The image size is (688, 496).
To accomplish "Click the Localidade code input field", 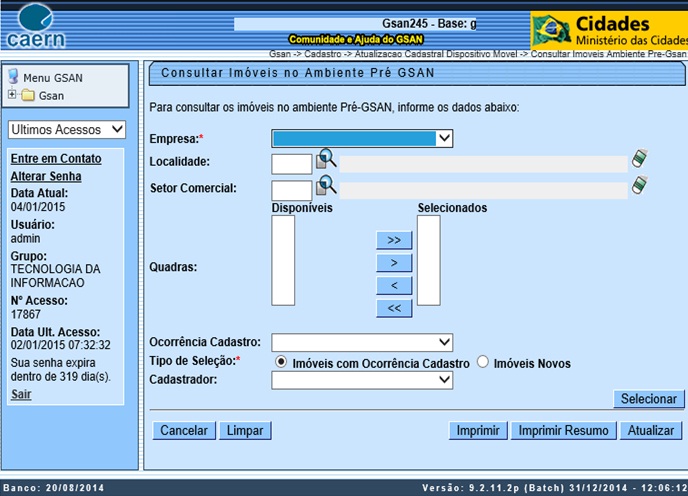I will (x=292, y=164).
